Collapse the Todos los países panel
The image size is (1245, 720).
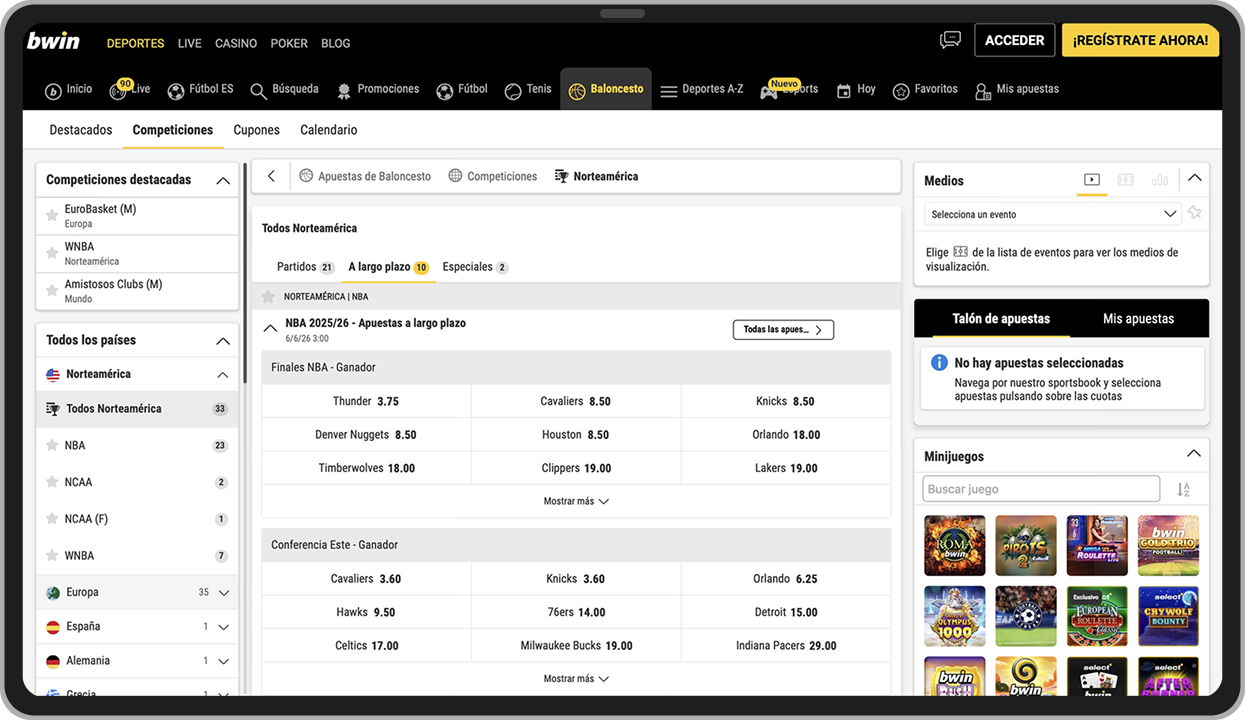coord(223,341)
